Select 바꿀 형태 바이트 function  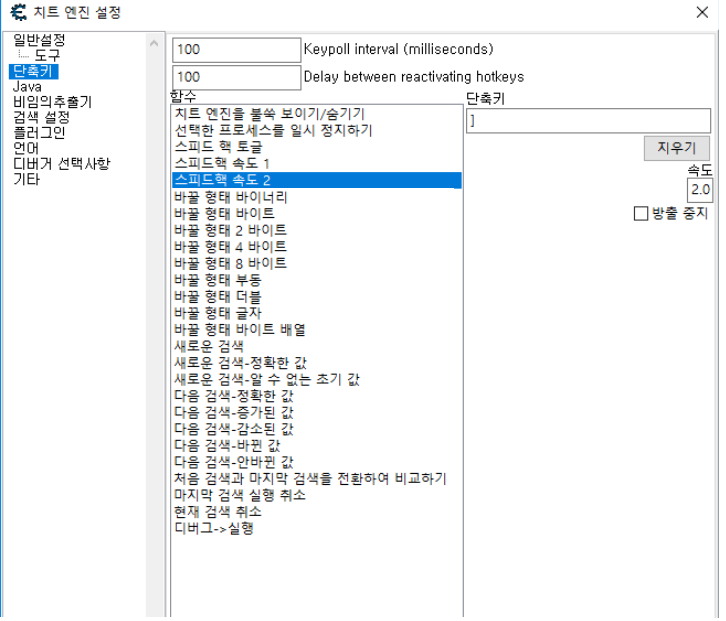click(x=319, y=215)
